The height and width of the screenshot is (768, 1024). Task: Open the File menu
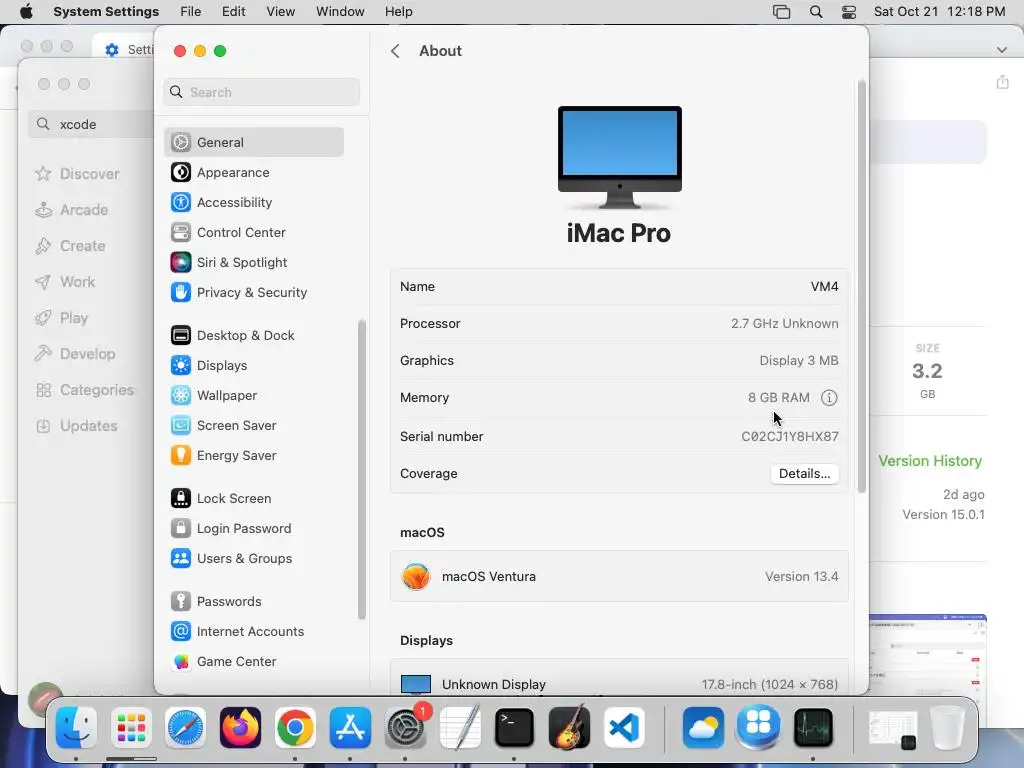point(191,12)
